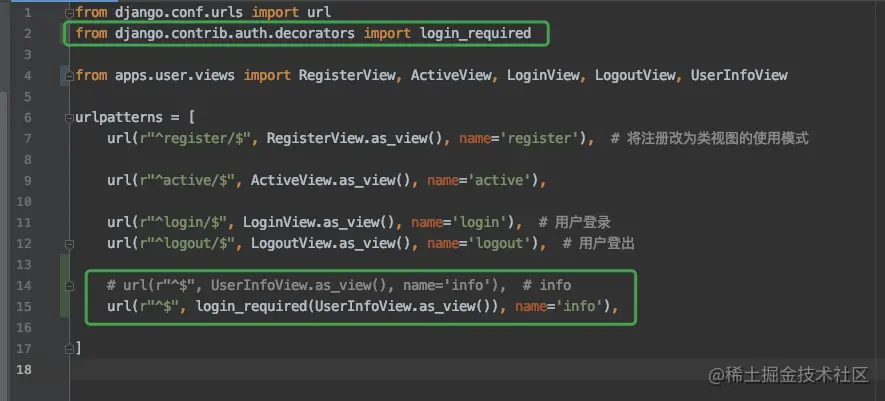Collapse the import fold marker on line 4
Screen dimensions: 885x401
pos(69,76)
